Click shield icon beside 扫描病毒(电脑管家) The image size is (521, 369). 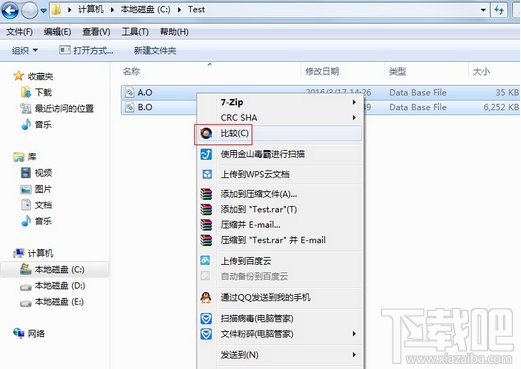point(206,319)
